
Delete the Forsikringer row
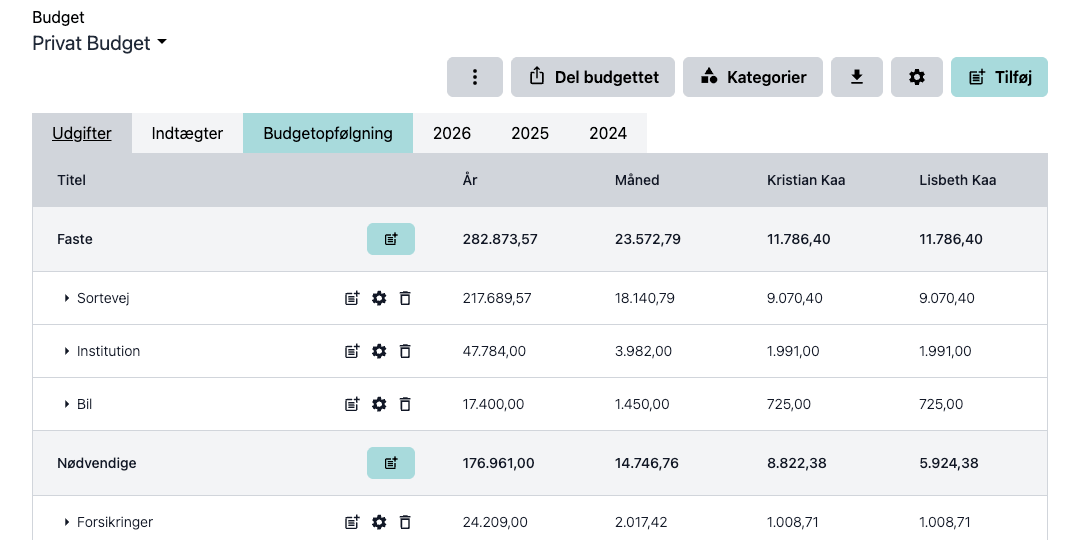tap(405, 522)
